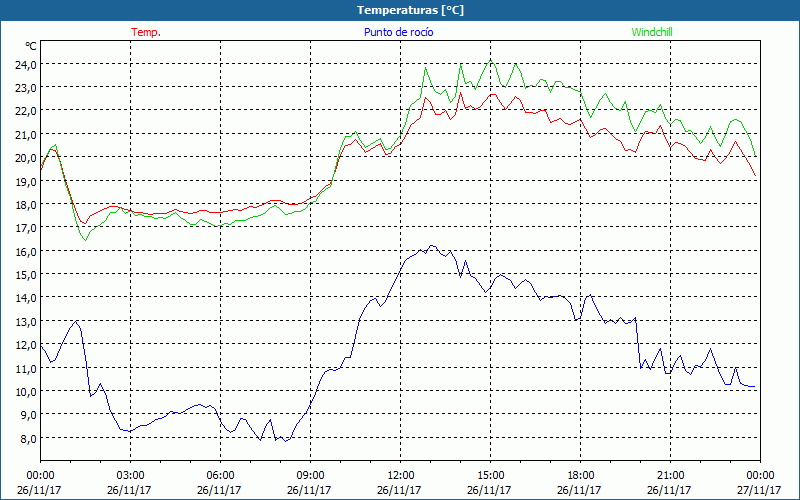Click the 21,0 y-axis value
800x500 pixels.
(27, 135)
